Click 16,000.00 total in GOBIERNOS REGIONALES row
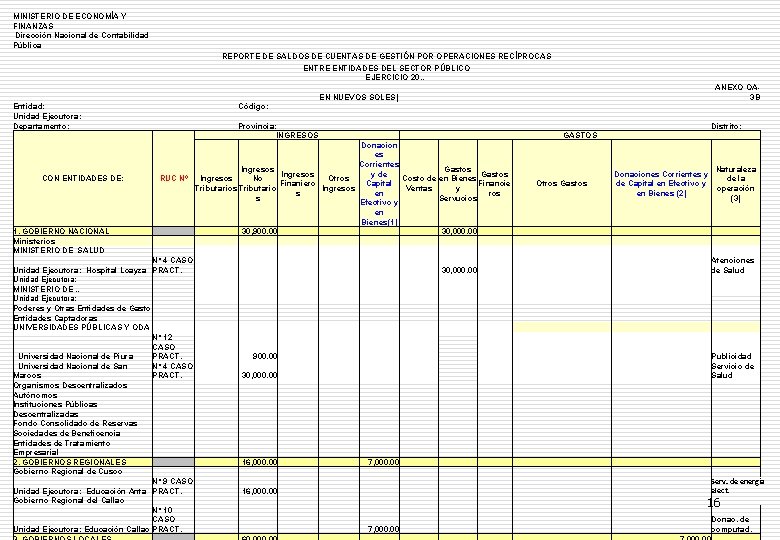The height and width of the screenshot is (540, 780). (x=259, y=462)
